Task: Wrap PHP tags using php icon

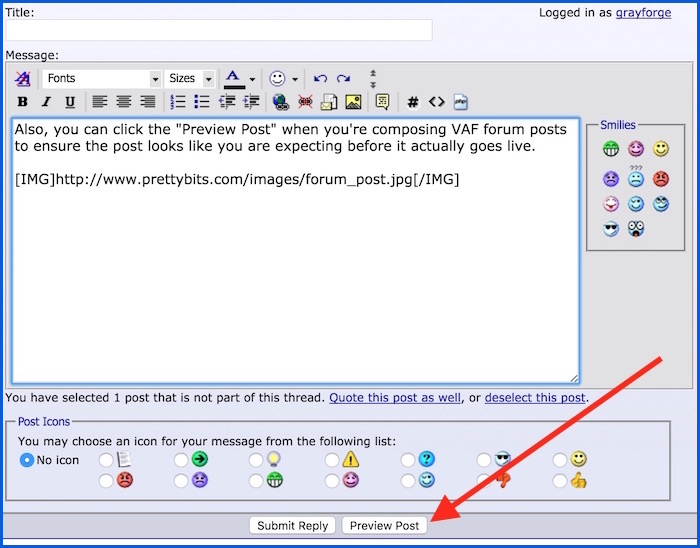Action: (x=460, y=102)
